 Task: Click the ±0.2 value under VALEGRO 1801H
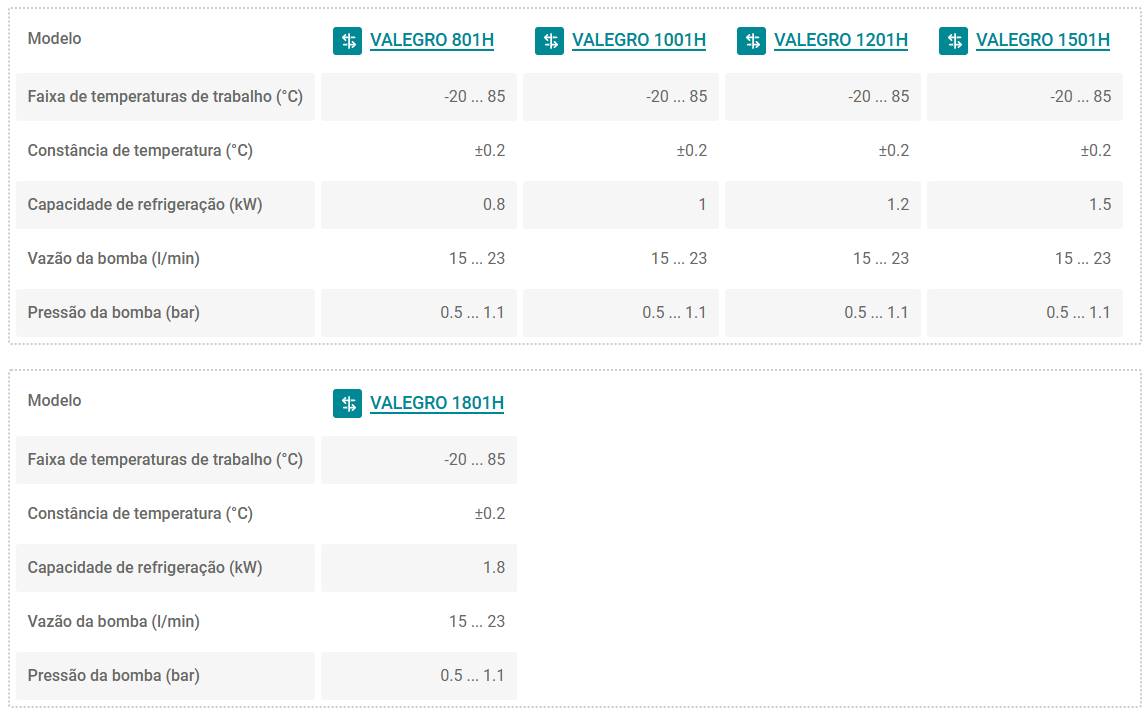tap(490, 513)
